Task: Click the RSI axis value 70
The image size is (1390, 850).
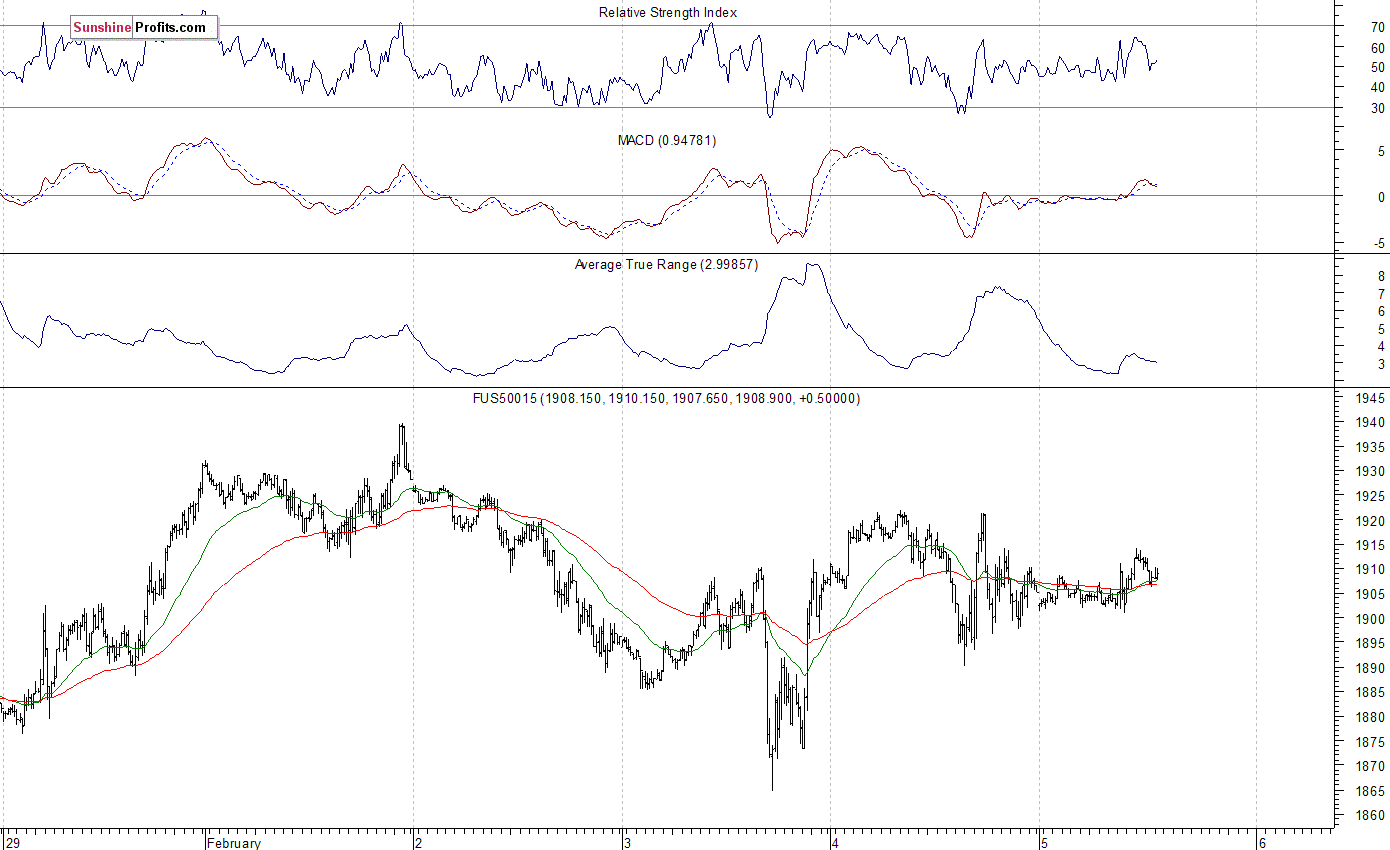Action: click(x=1378, y=26)
